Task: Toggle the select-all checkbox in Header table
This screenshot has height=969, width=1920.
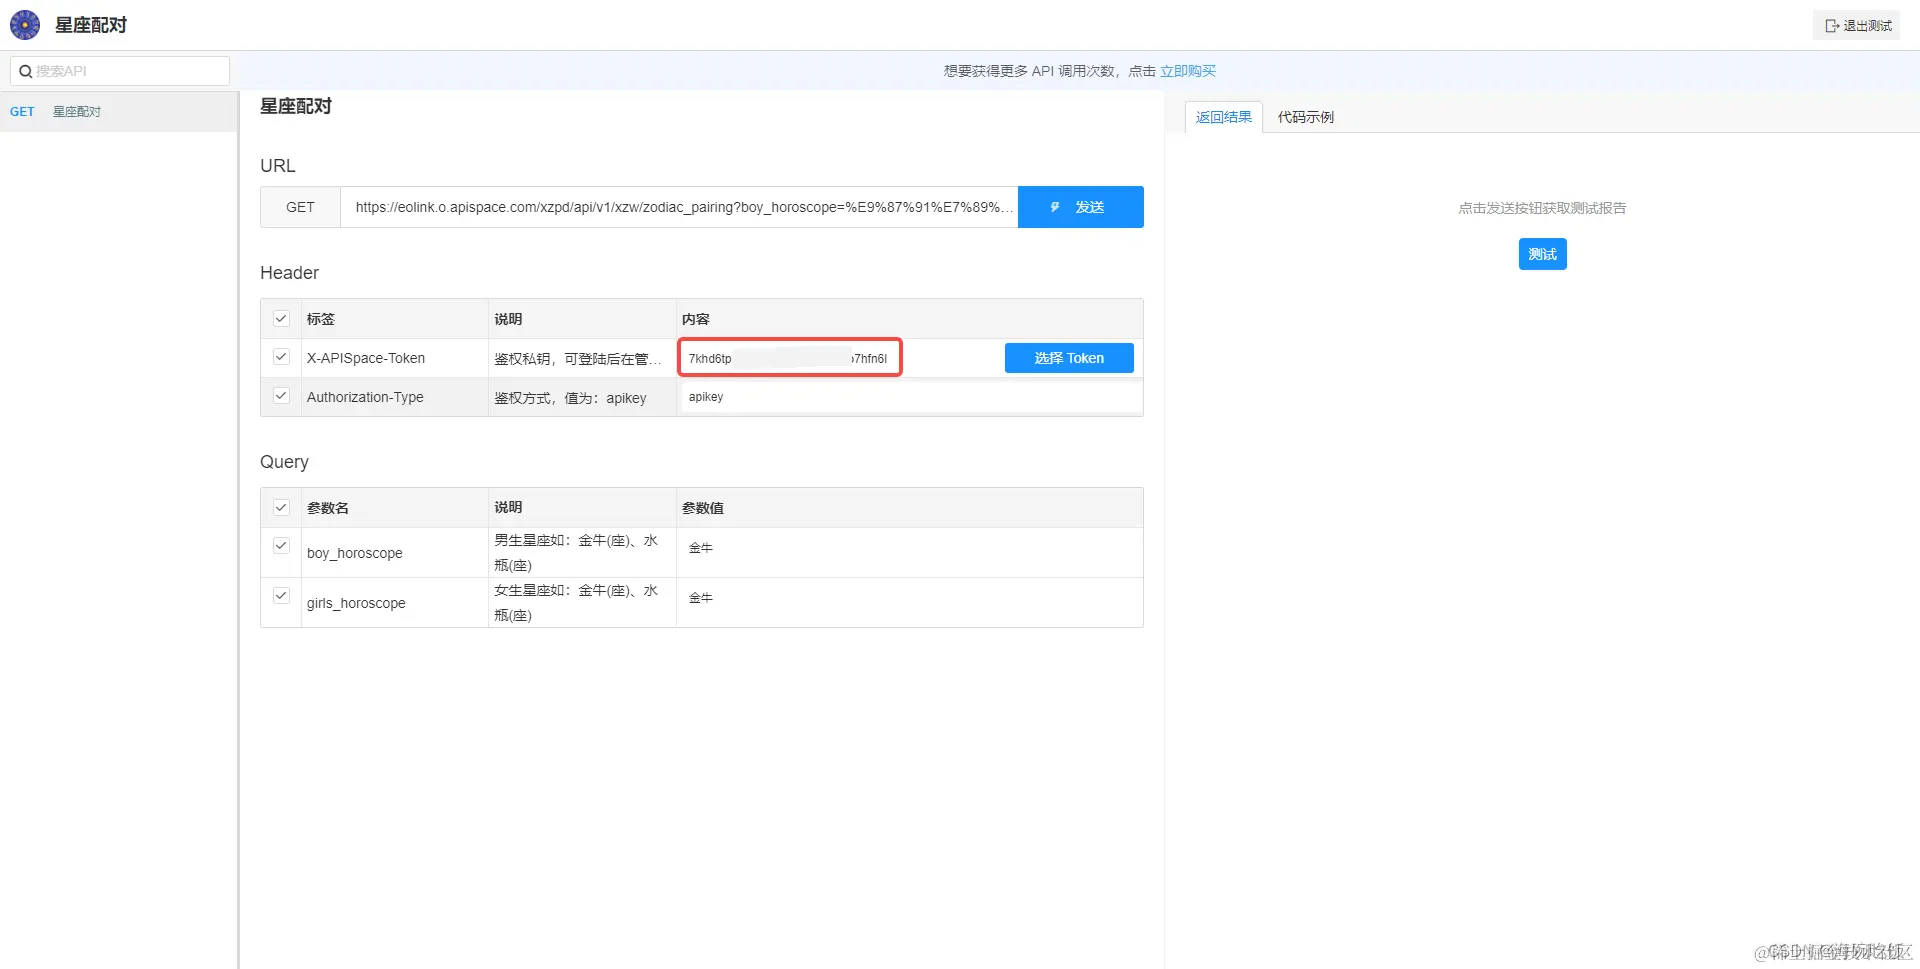Action: 281,318
